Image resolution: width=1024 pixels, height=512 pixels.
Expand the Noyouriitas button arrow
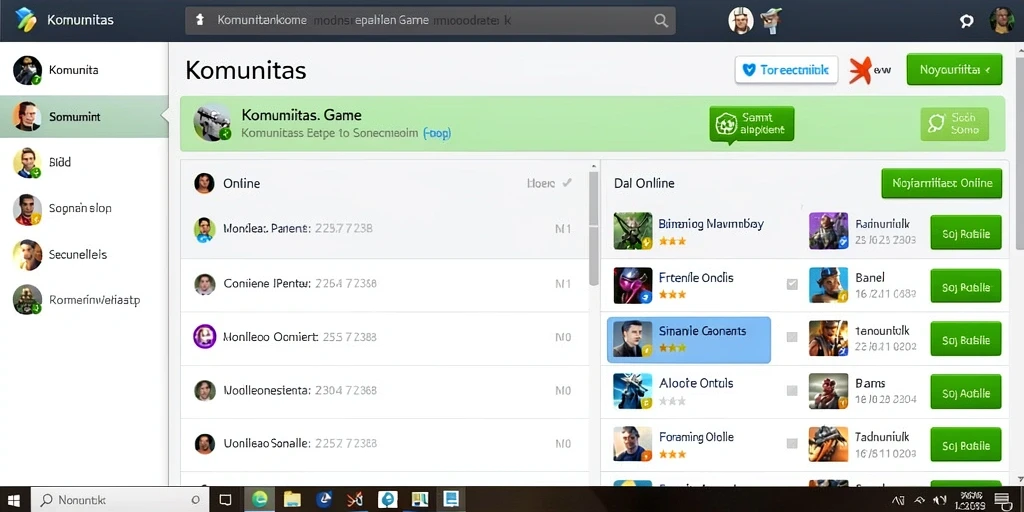(x=987, y=70)
